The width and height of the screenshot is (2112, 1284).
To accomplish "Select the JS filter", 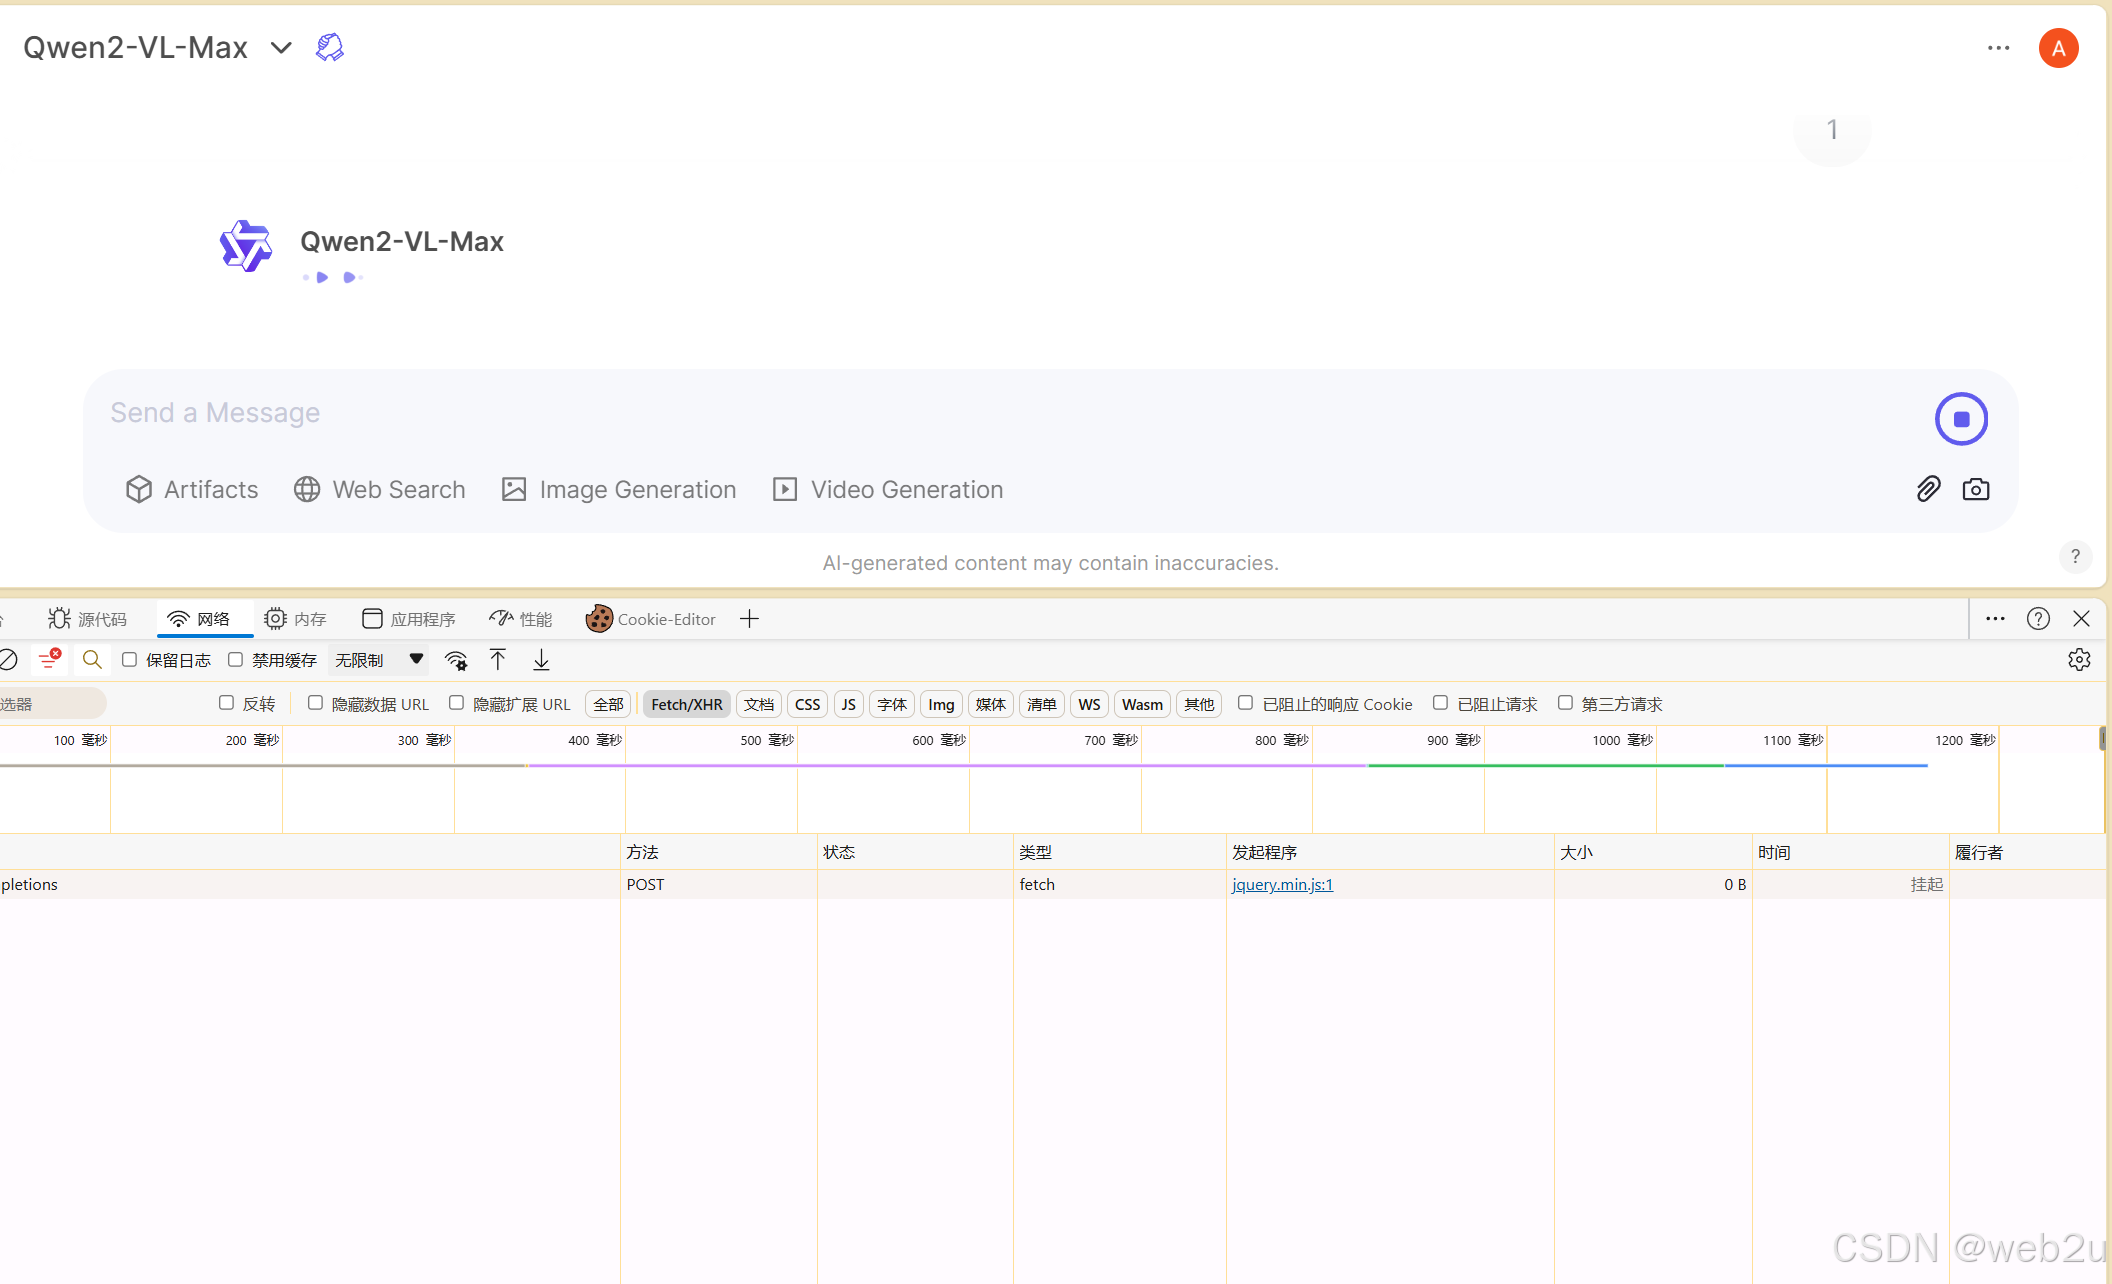I will click(848, 704).
